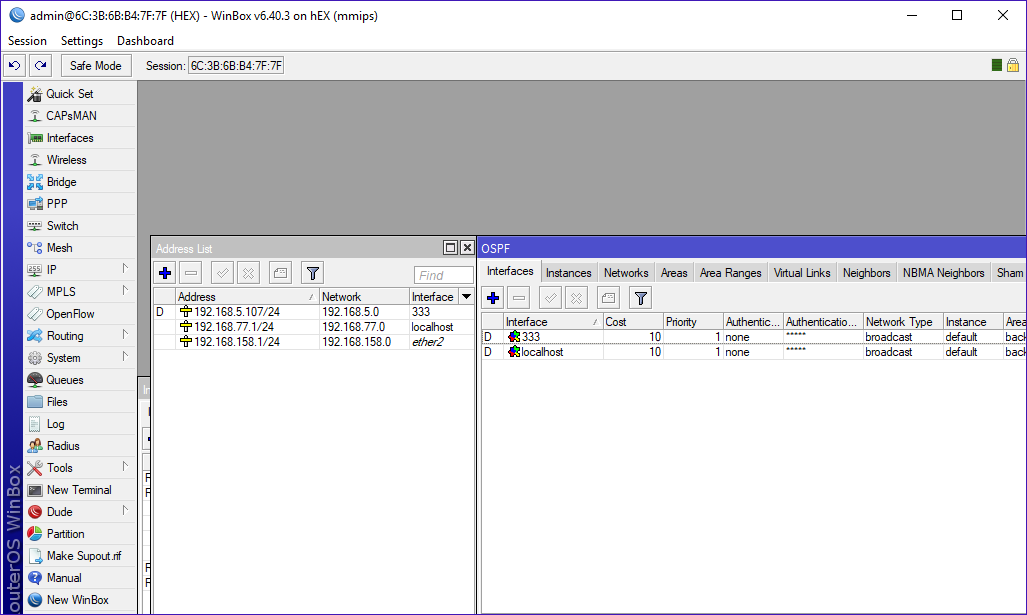1027x615 pixels.
Task: Open Mesh in sidebar
Action: click(80, 248)
